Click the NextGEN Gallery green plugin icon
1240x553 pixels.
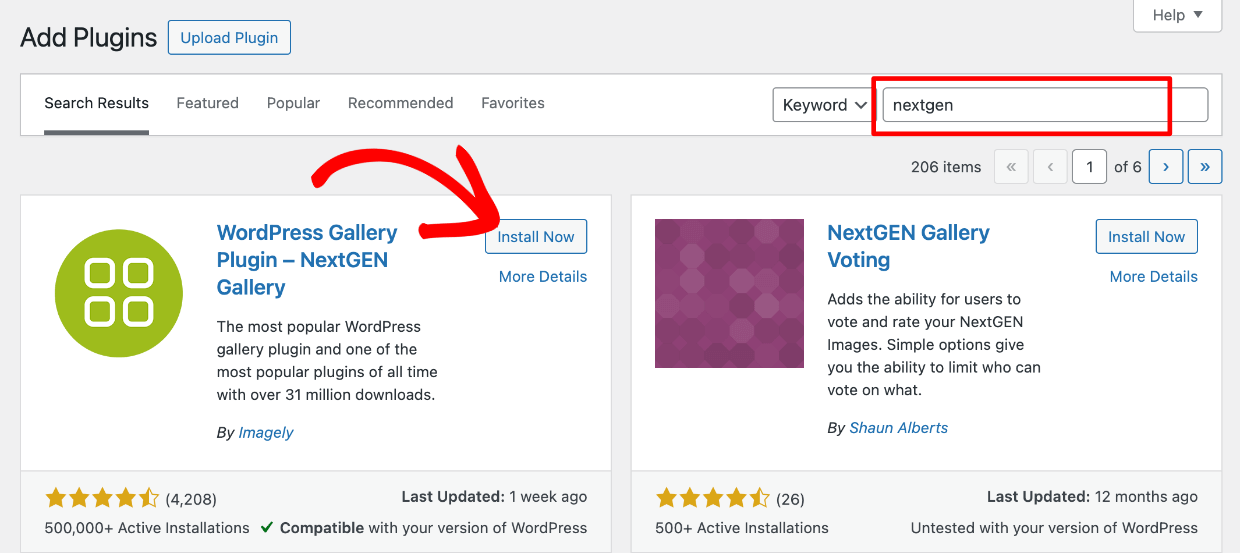(x=119, y=294)
